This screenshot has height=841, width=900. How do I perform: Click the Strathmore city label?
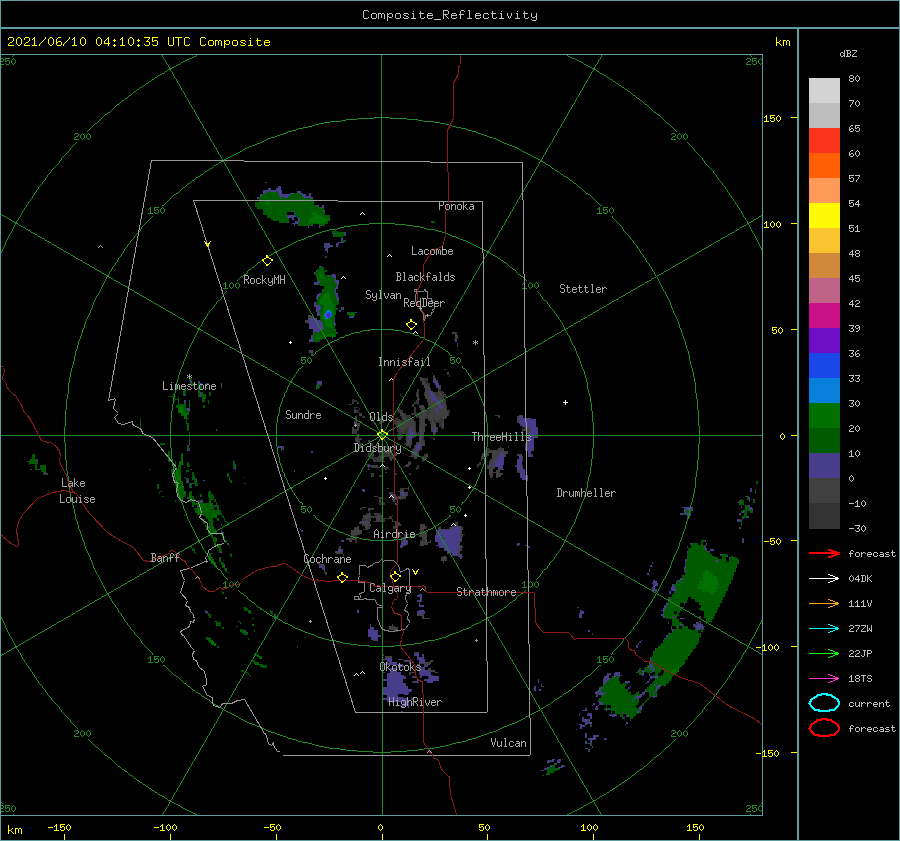point(486,592)
